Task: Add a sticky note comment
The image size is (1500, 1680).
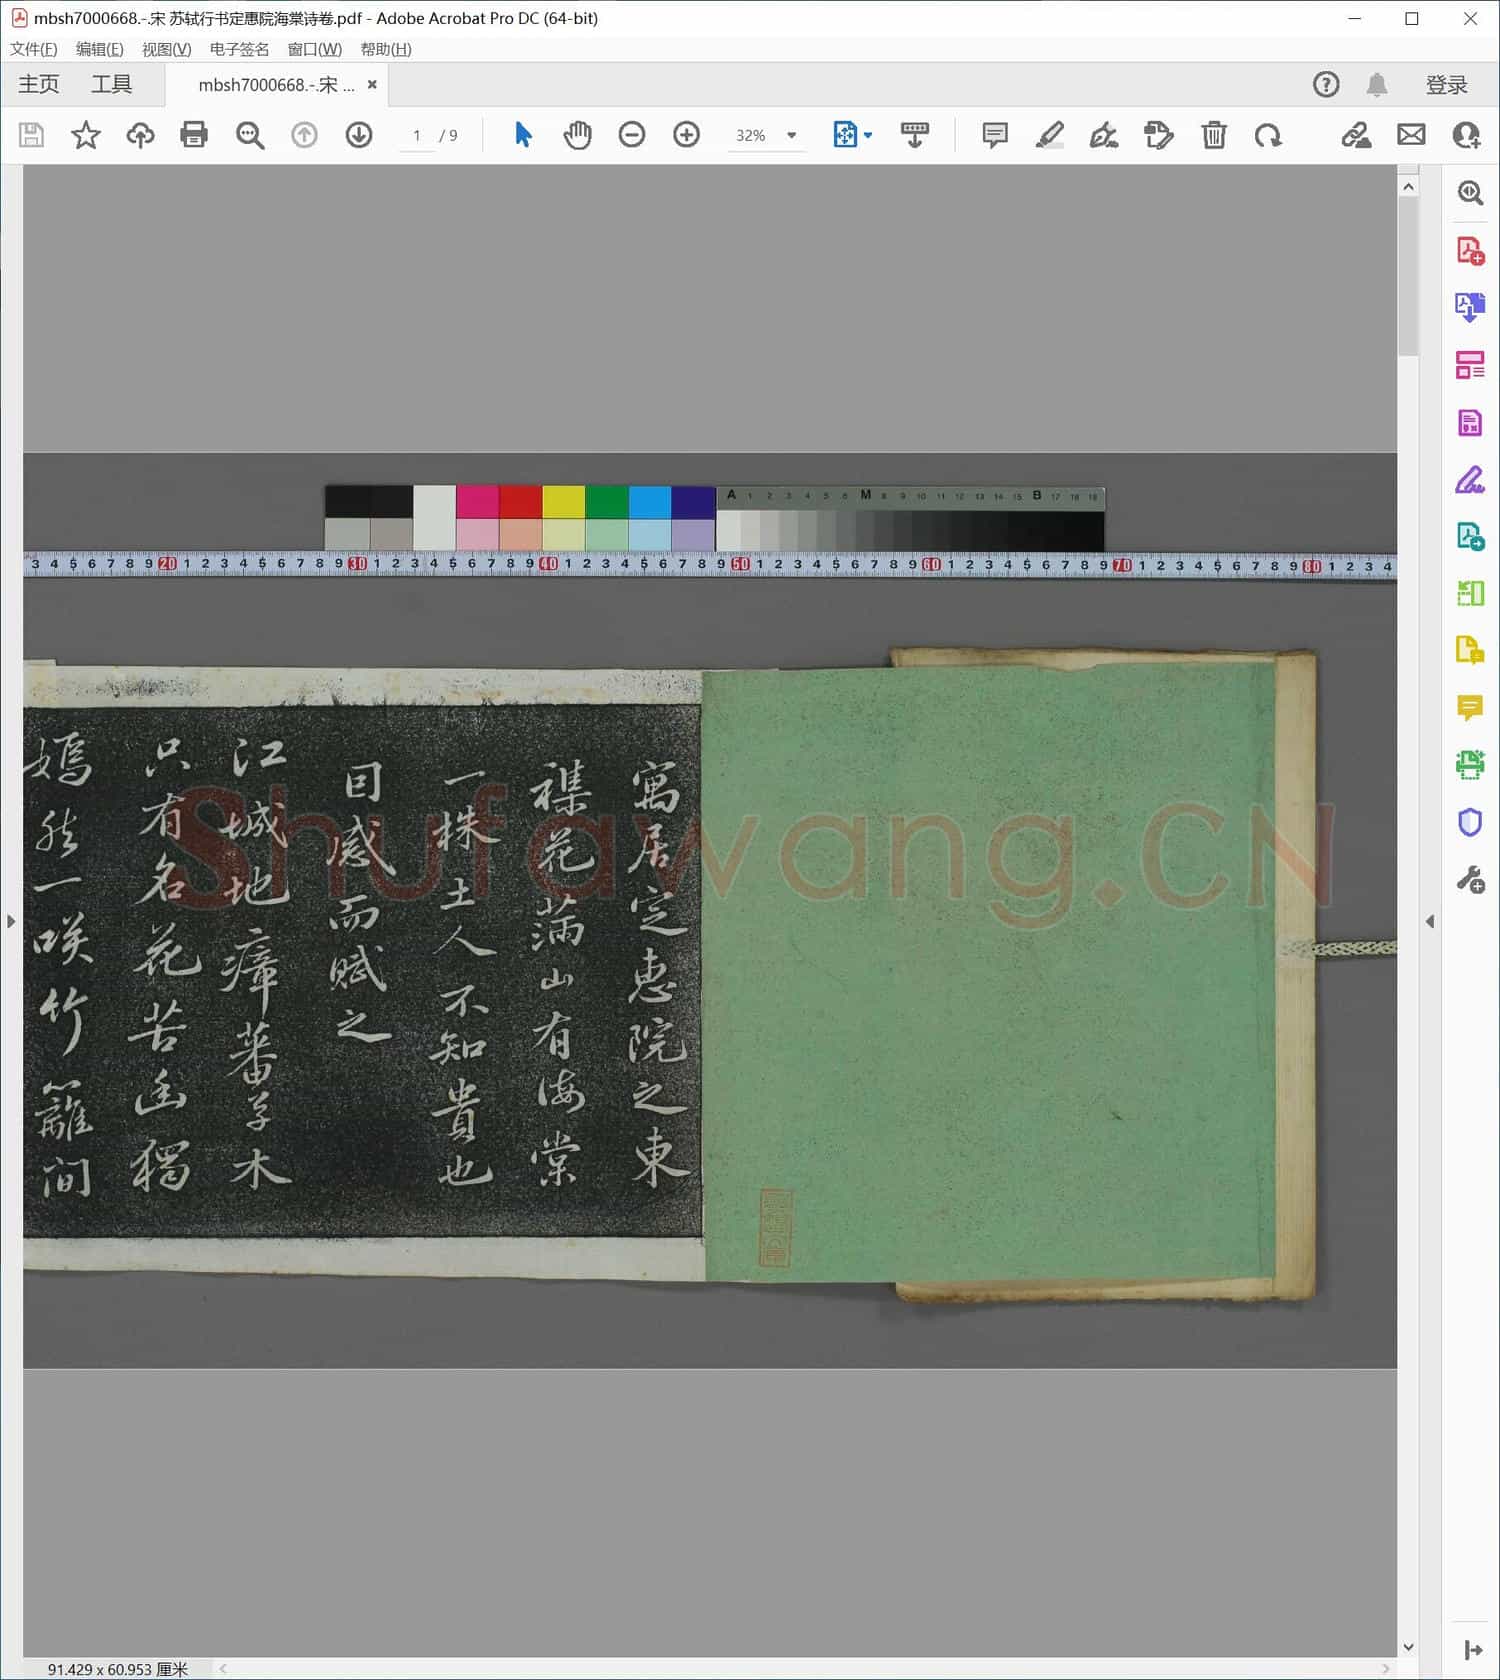Action: [995, 135]
